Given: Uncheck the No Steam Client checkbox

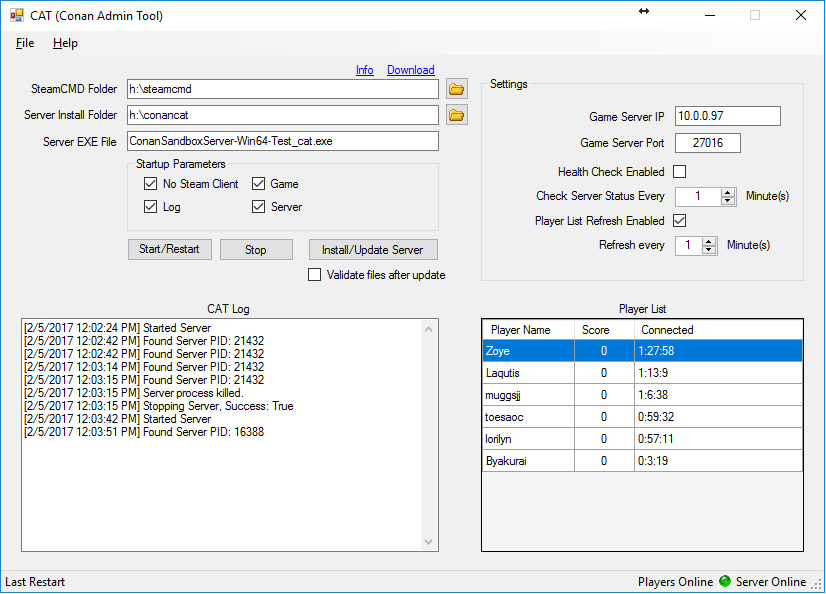Looking at the screenshot, I should pos(151,184).
